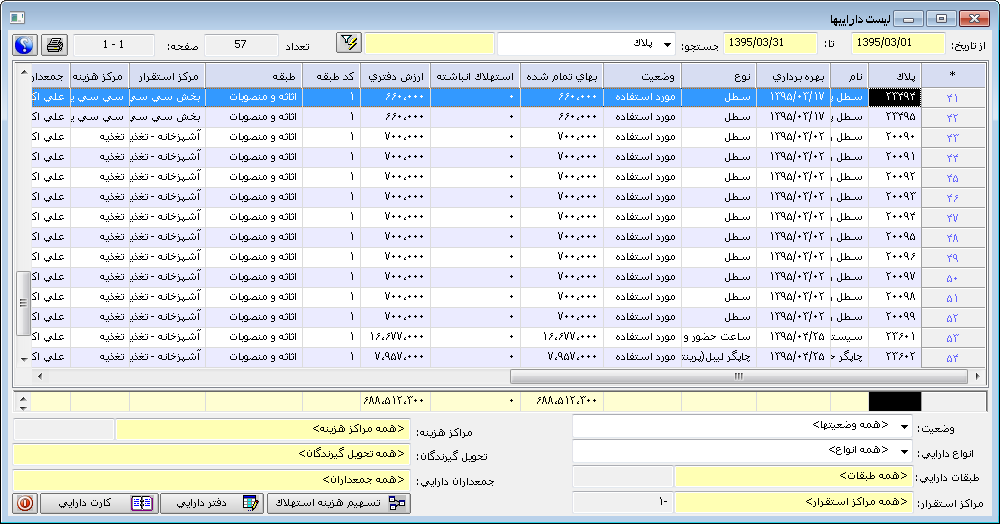This screenshot has width=1000, height=524.
Task: Sort by وضعيت column header
Action: [x=642, y=76]
